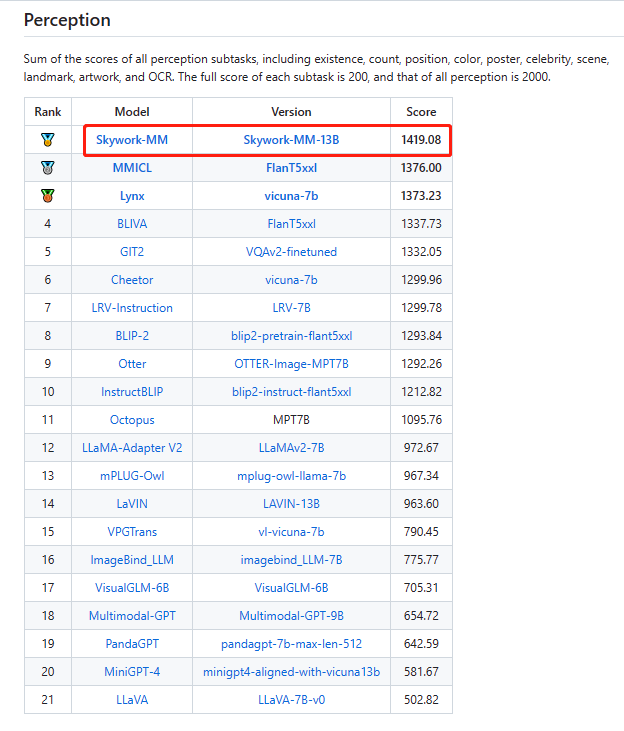This screenshot has width=624, height=731.
Task: Select the score 1419.08
Action: tap(421, 140)
